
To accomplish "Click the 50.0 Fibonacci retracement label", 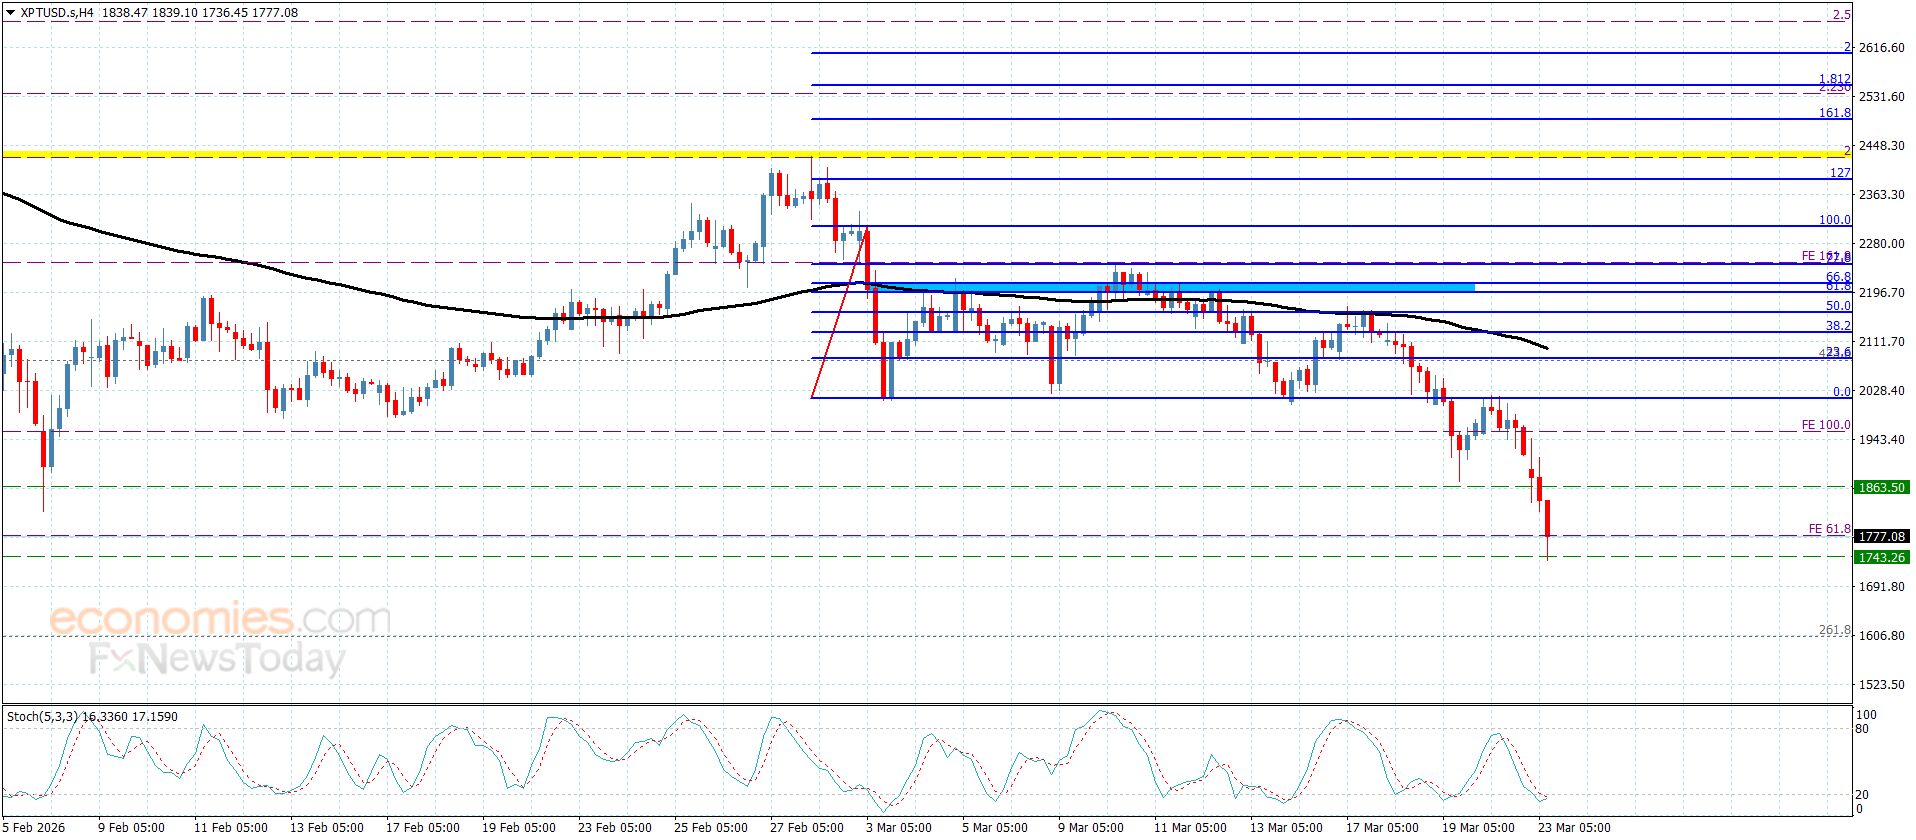I will click(x=1837, y=306).
